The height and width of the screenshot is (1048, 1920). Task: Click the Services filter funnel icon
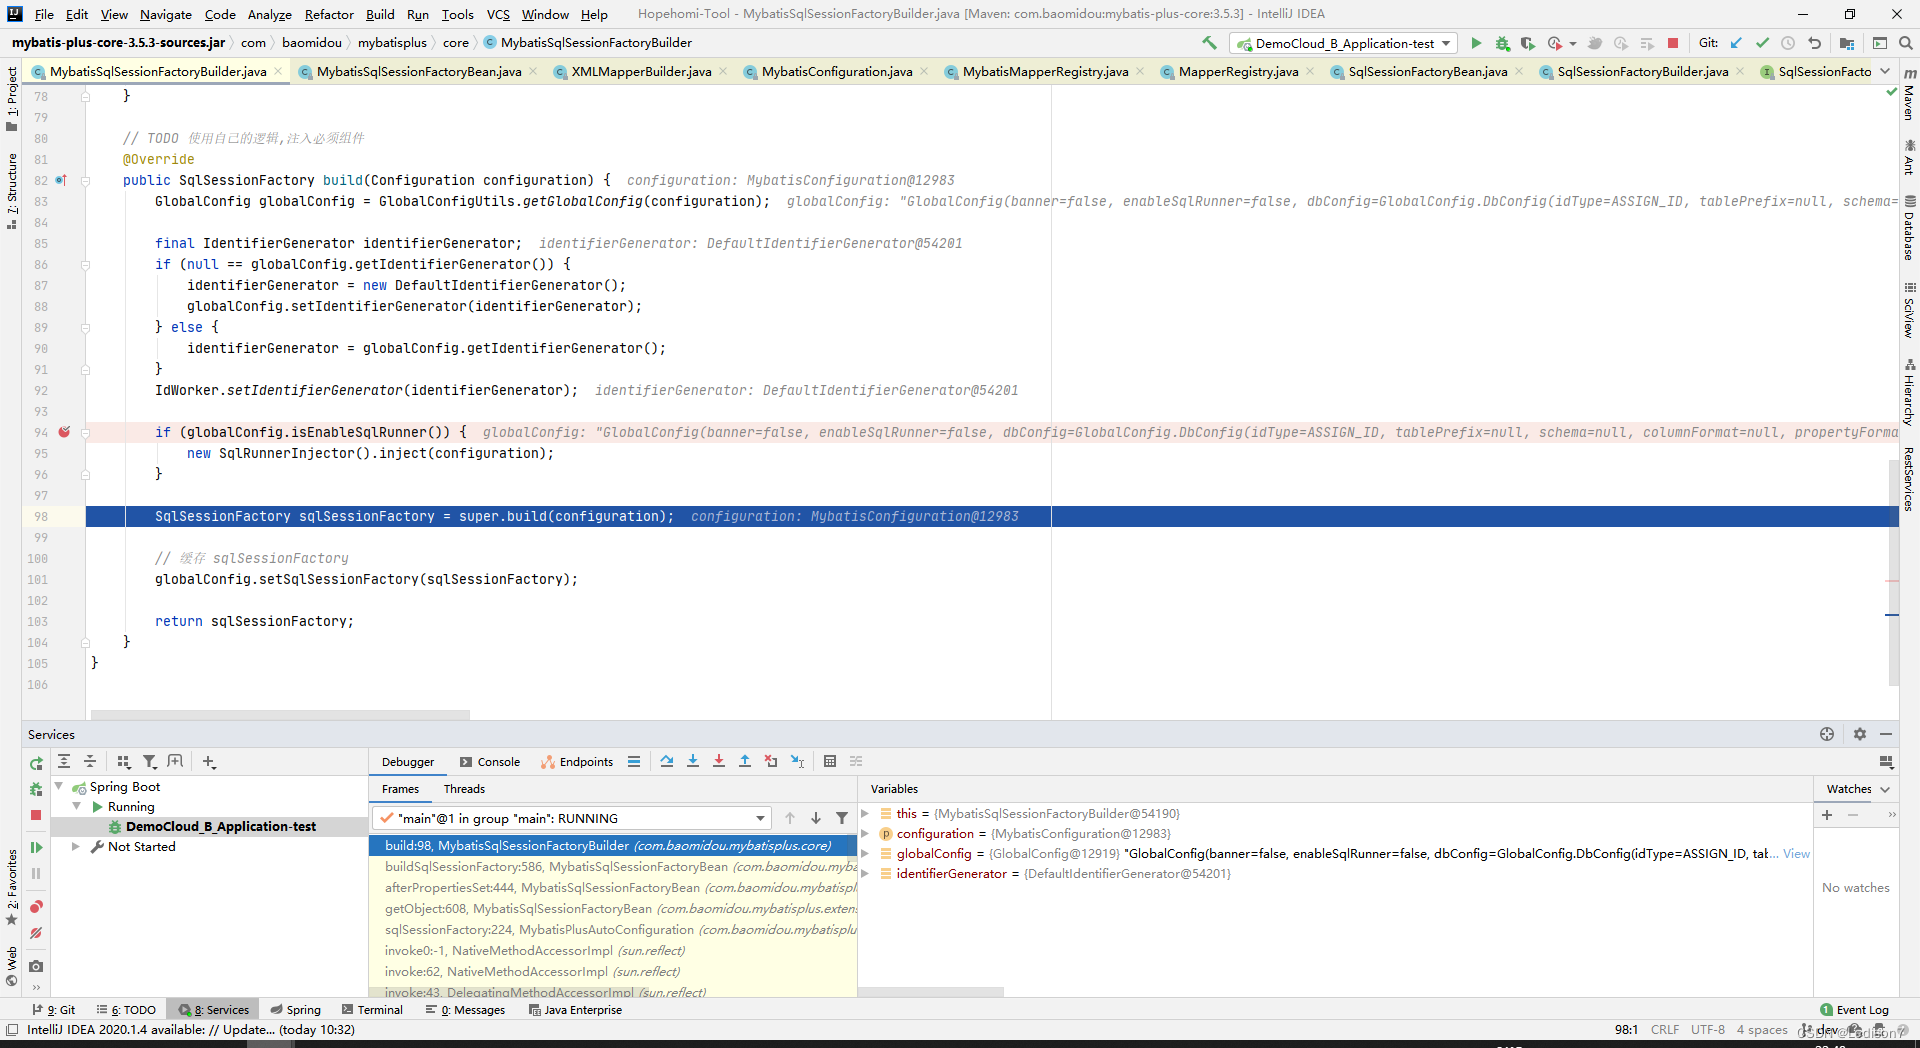[x=150, y=761]
